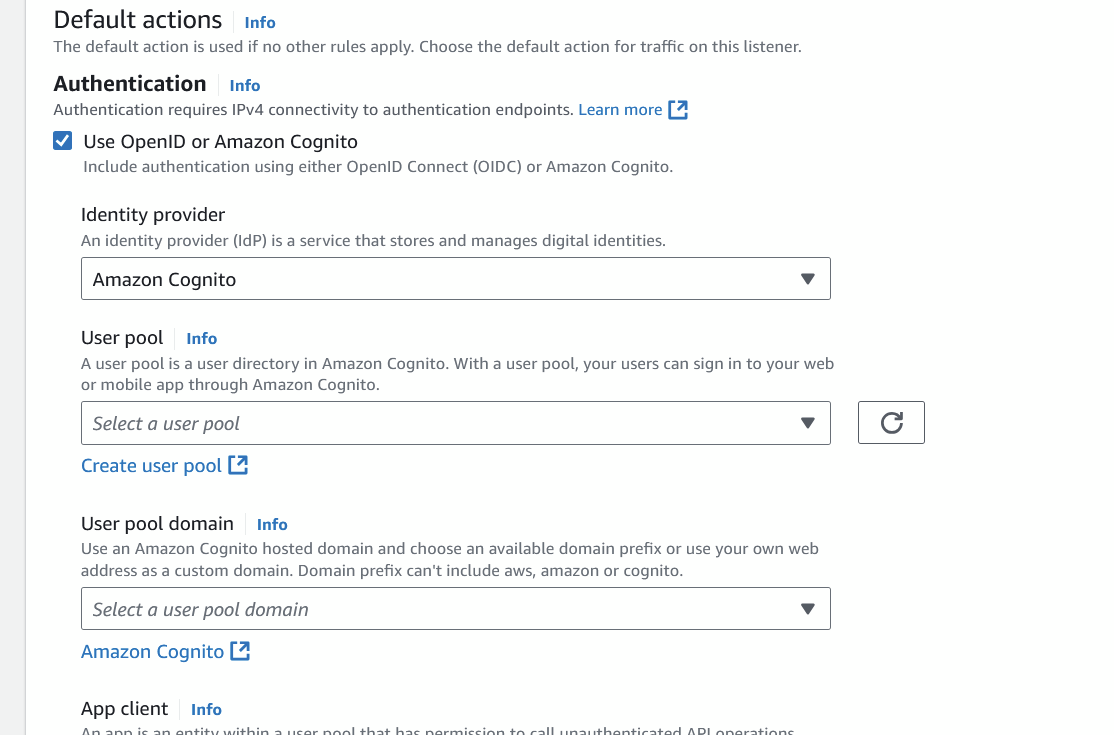The height and width of the screenshot is (735, 1114).
Task: Click external link icon beside Amazon Cognito link
Action: click(x=240, y=651)
